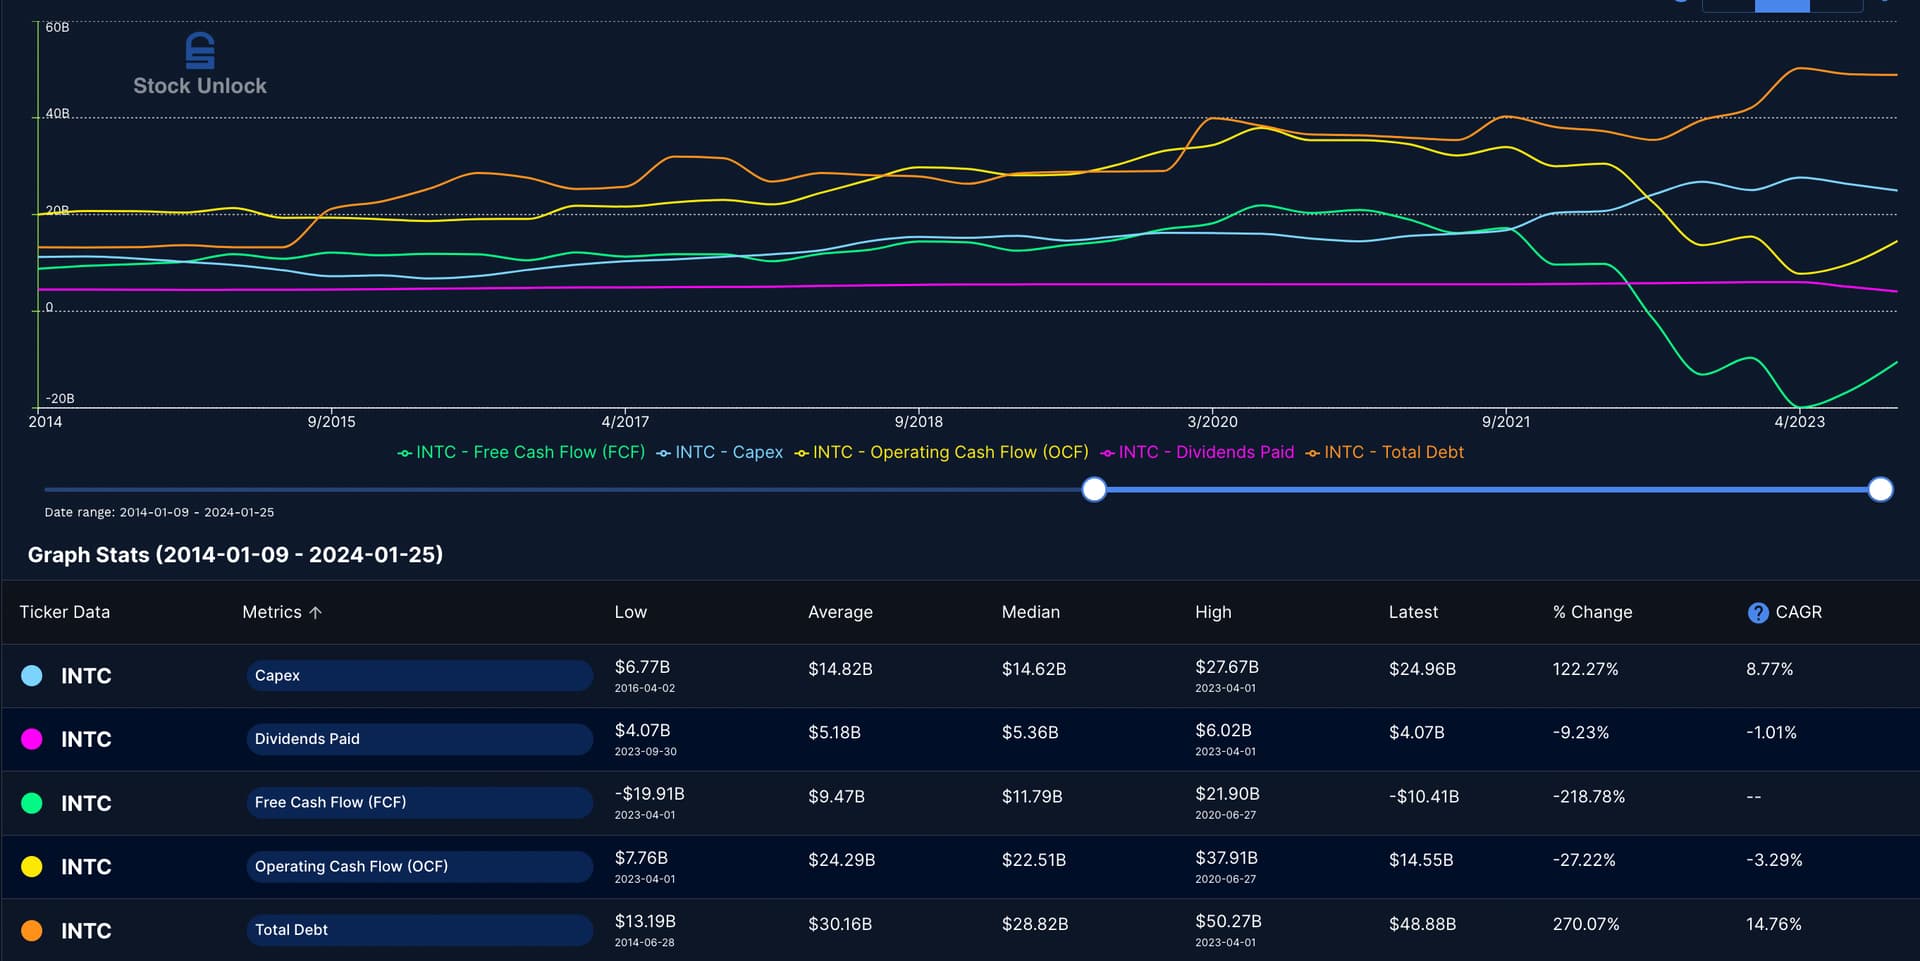Select the Capex metric pill
The height and width of the screenshot is (961, 1920).
tap(420, 675)
